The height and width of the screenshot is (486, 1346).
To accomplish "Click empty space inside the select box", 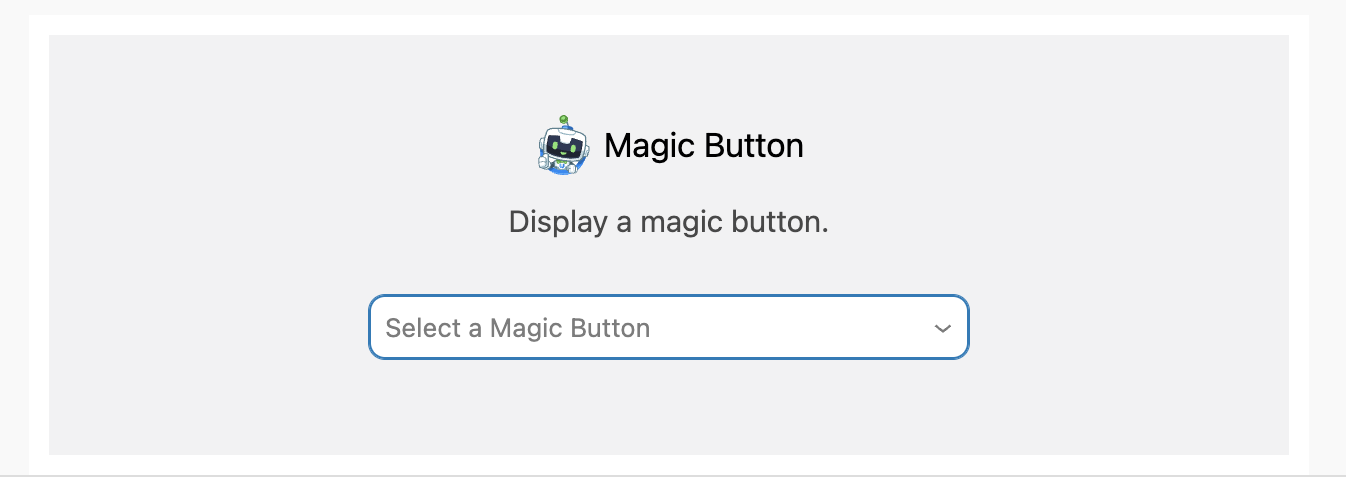I will tap(800, 328).
